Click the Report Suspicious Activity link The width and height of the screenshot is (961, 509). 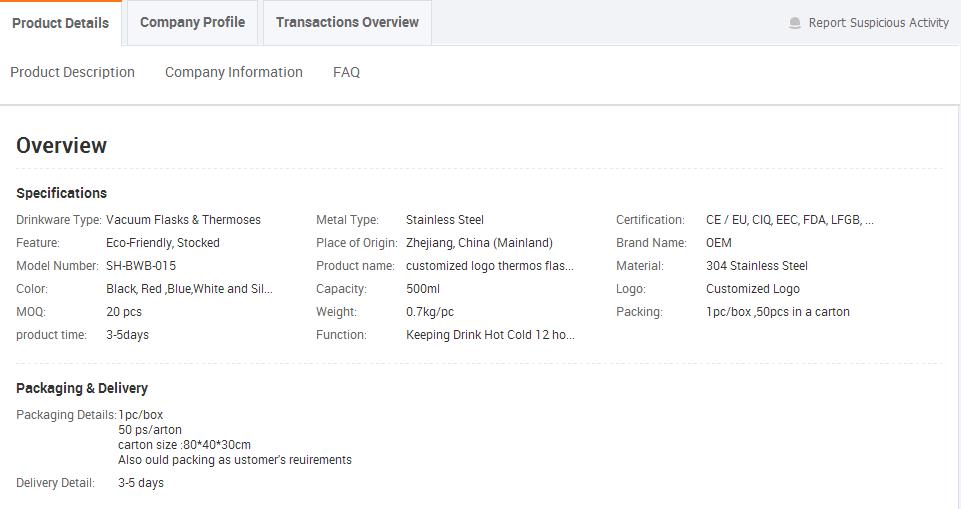coord(878,23)
